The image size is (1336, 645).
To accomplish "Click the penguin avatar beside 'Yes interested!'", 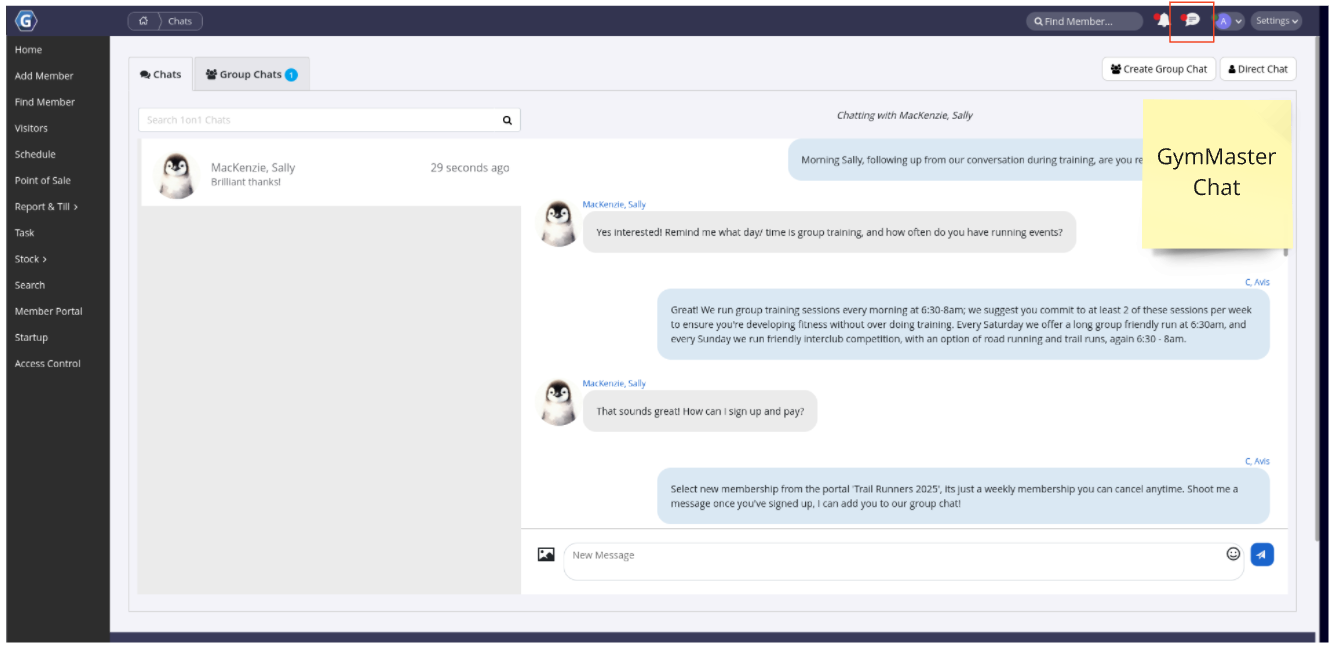I will coord(558,224).
